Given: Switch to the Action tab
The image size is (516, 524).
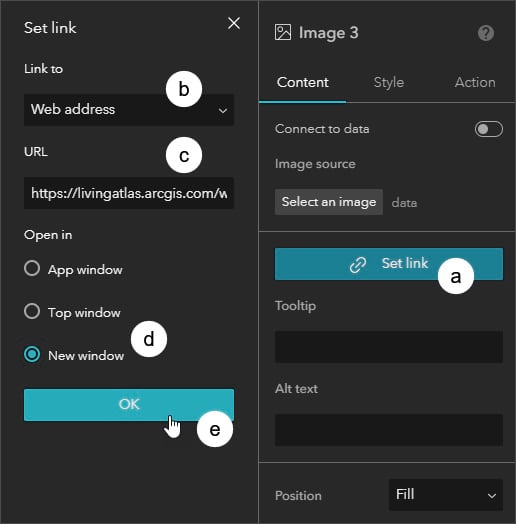Looking at the screenshot, I should (x=475, y=83).
